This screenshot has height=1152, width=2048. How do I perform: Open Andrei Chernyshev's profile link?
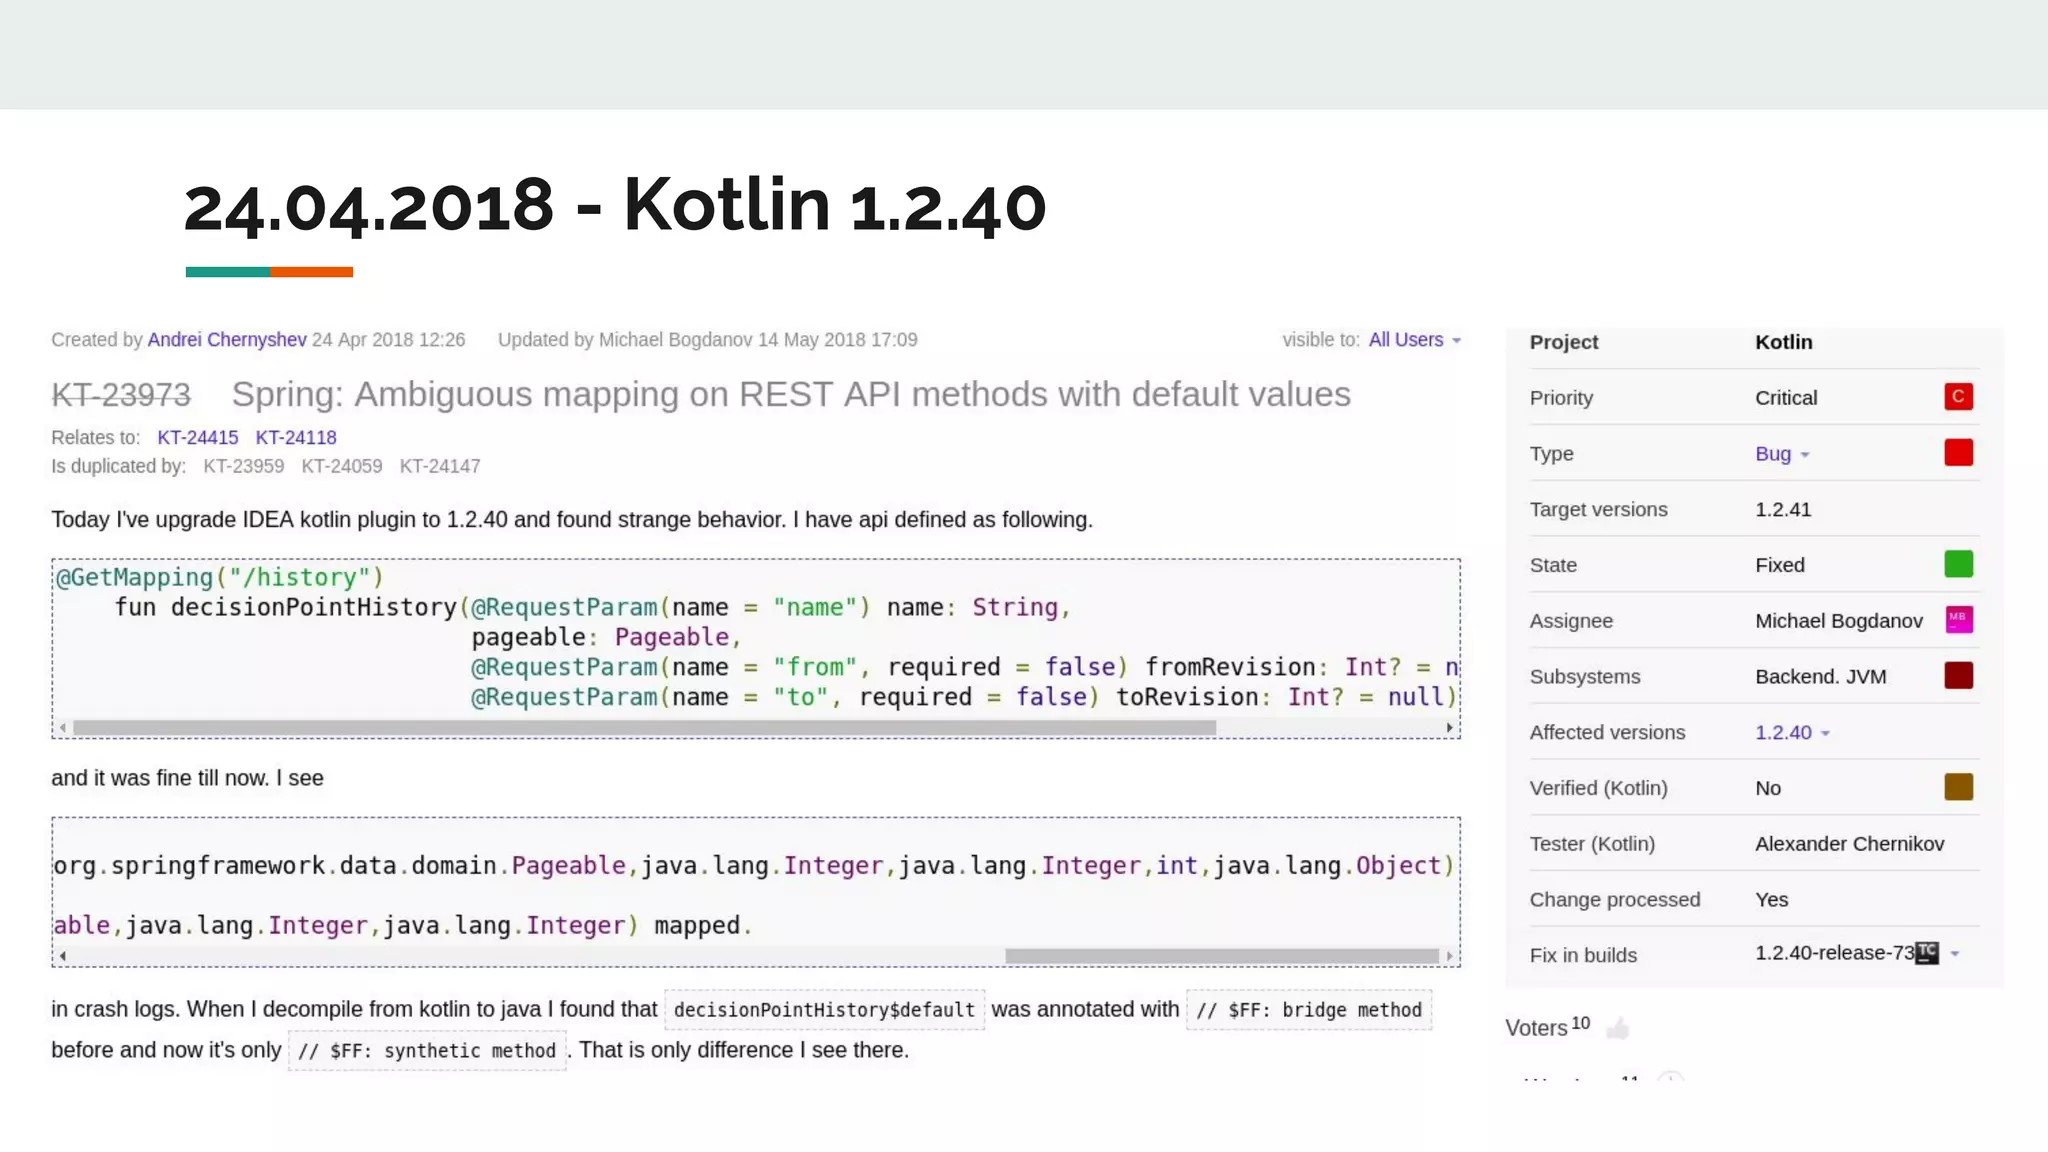coord(227,340)
